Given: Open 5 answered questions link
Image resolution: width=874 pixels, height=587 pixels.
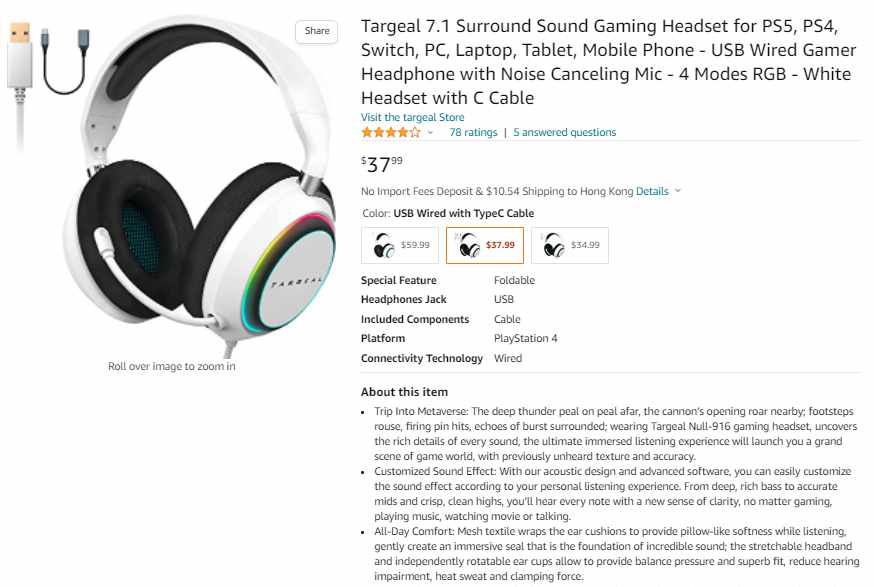Looking at the screenshot, I should point(564,133).
